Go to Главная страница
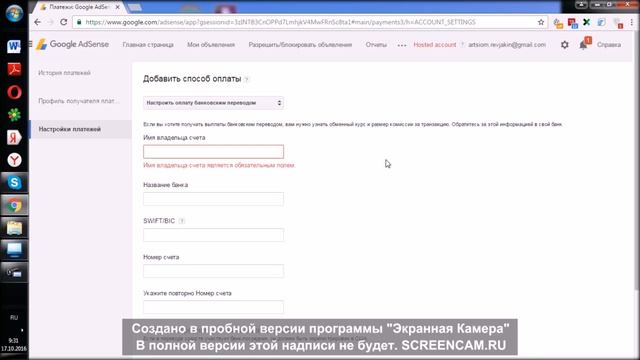The image size is (640, 360). (x=148, y=44)
